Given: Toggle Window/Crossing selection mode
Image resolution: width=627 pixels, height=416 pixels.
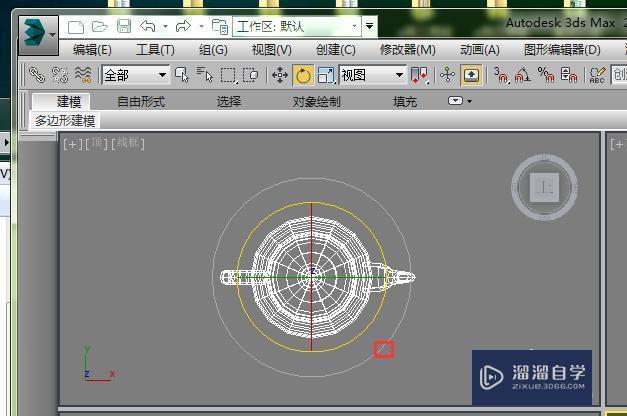Looking at the screenshot, I should (251, 75).
